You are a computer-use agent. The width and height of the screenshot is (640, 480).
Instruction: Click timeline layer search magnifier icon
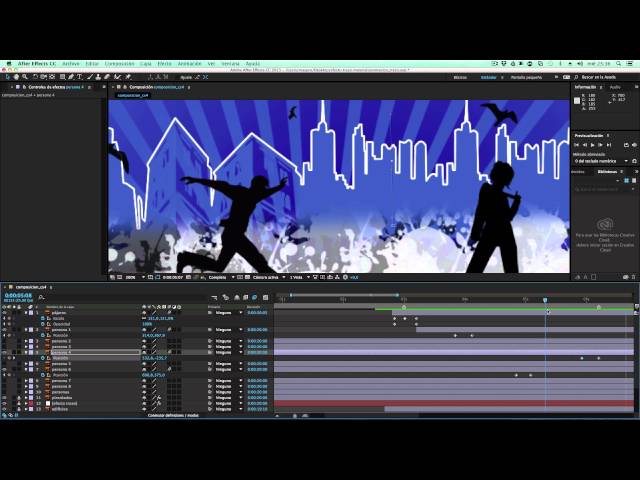(x=41, y=298)
